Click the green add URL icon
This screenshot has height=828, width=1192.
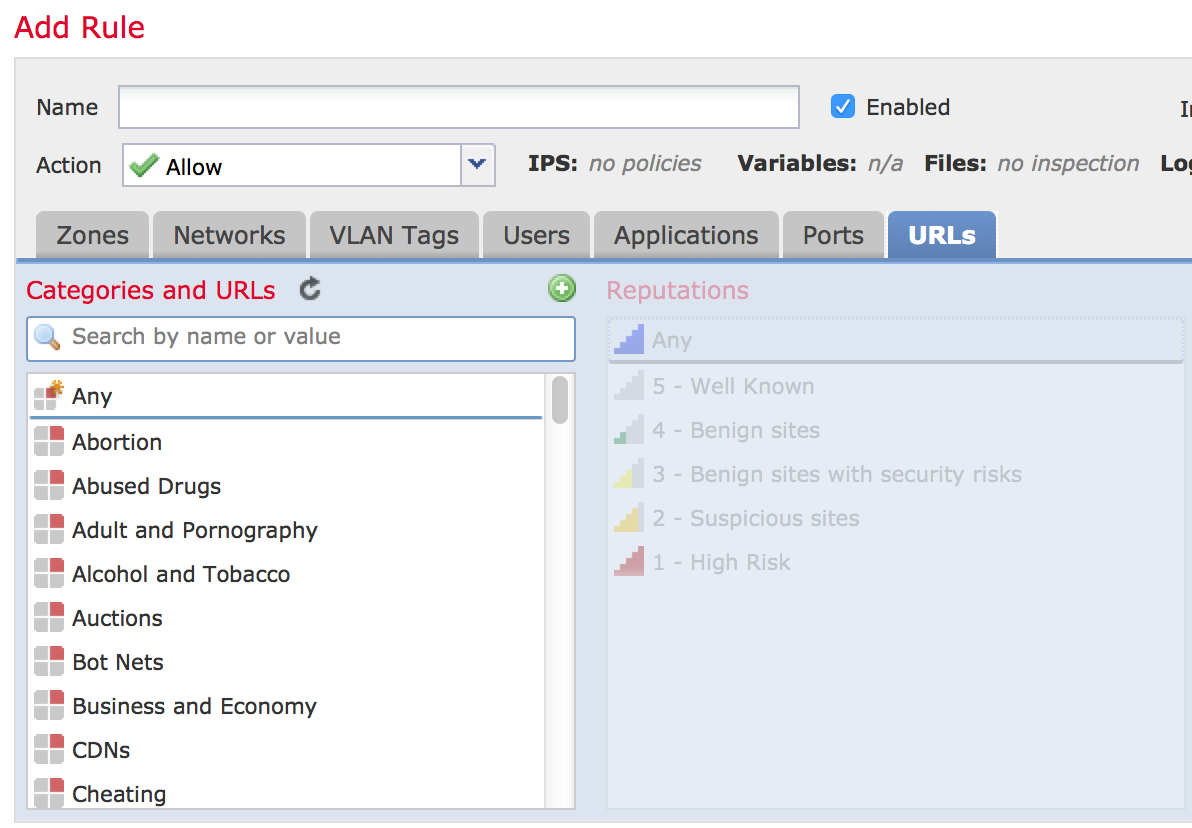tap(562, 289)
